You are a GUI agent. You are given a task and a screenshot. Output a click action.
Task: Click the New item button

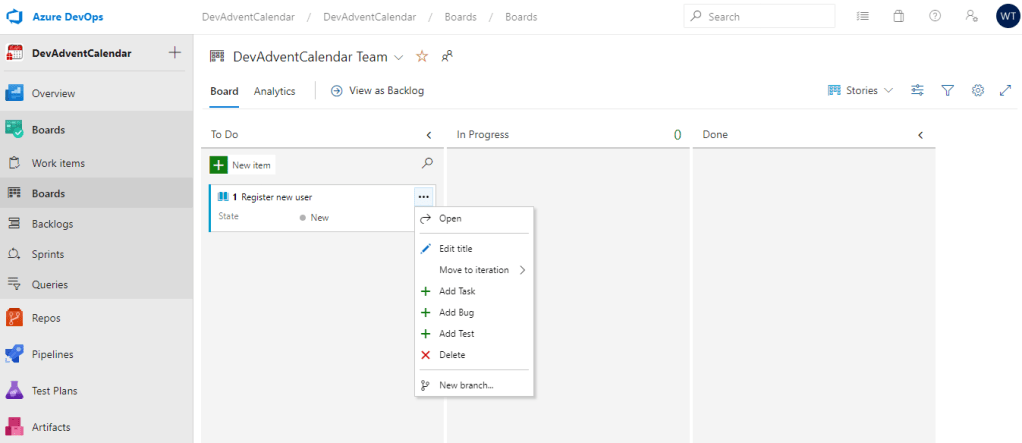pyautogui.click(x=241, y=165)
